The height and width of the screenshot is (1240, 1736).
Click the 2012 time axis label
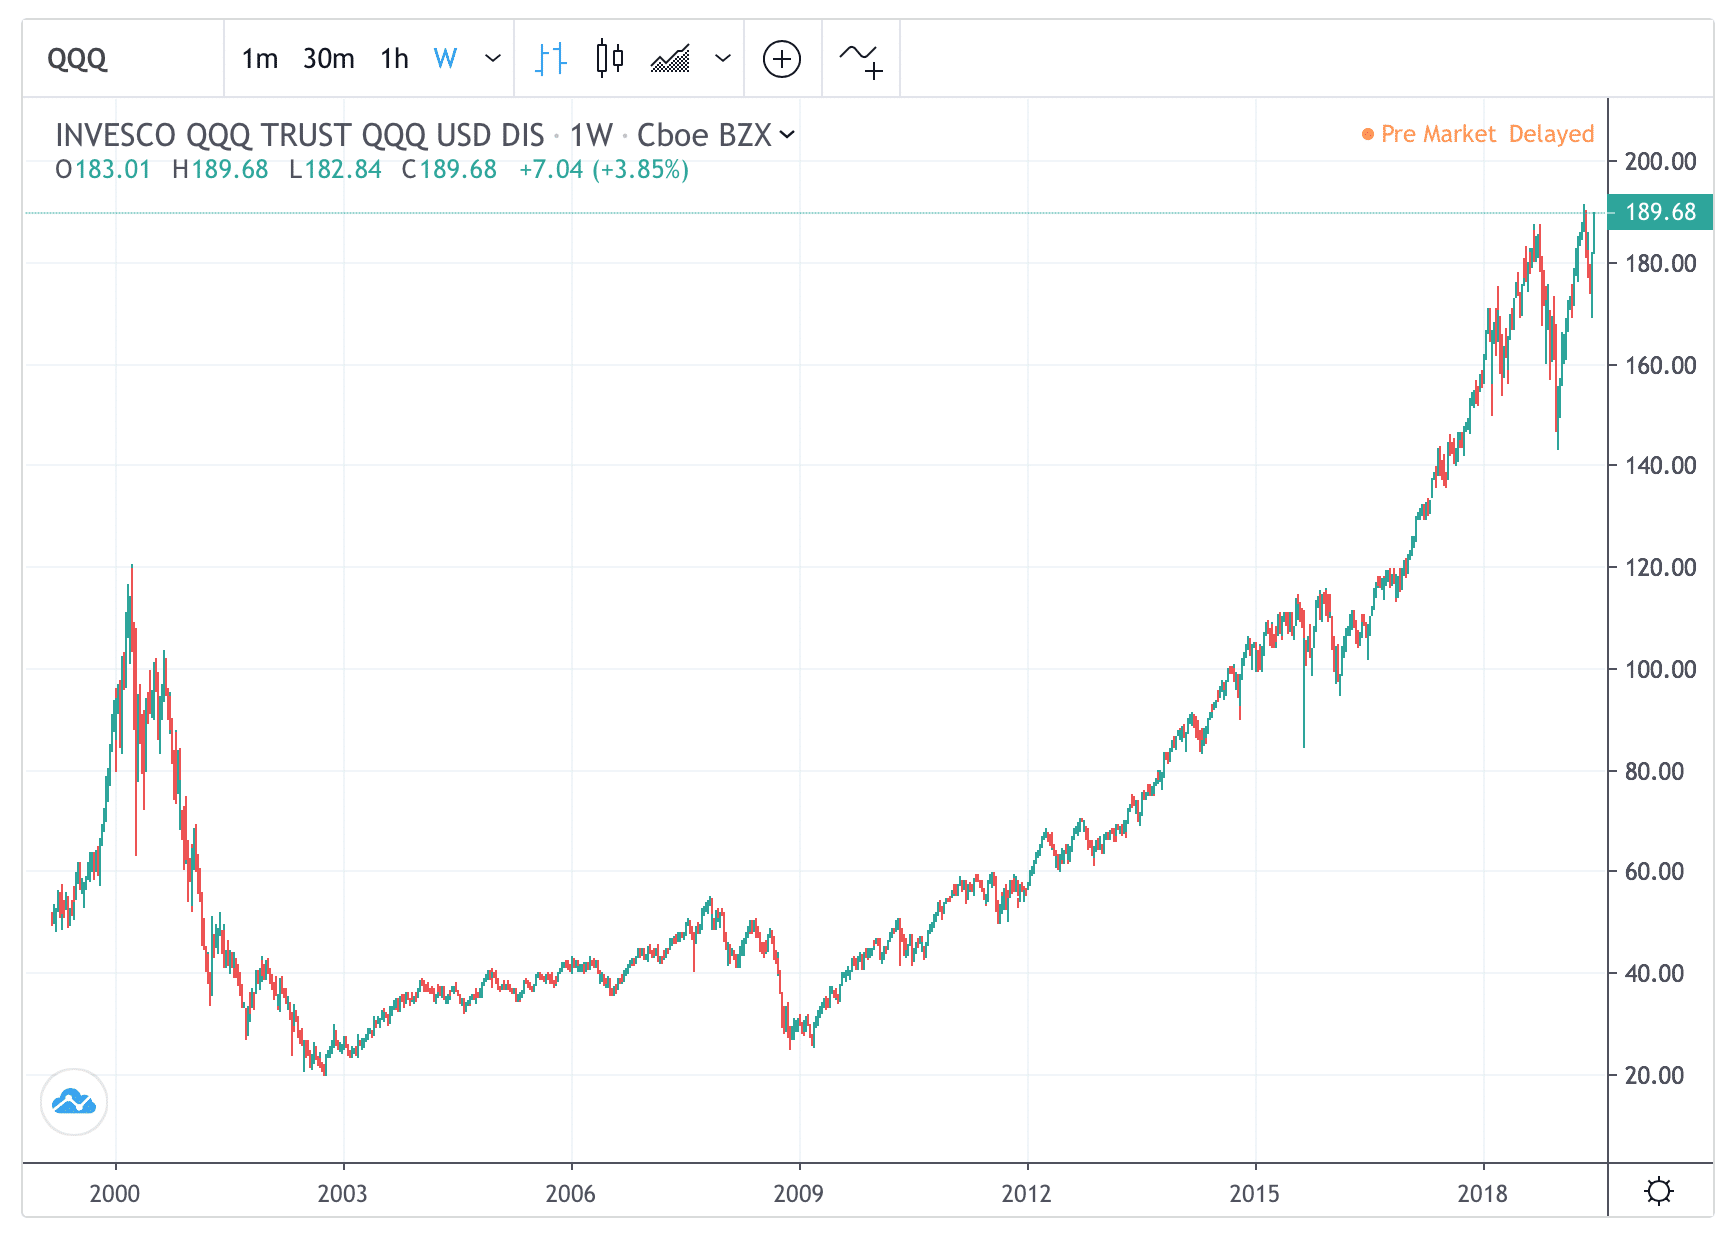tap(1027, 1193)
